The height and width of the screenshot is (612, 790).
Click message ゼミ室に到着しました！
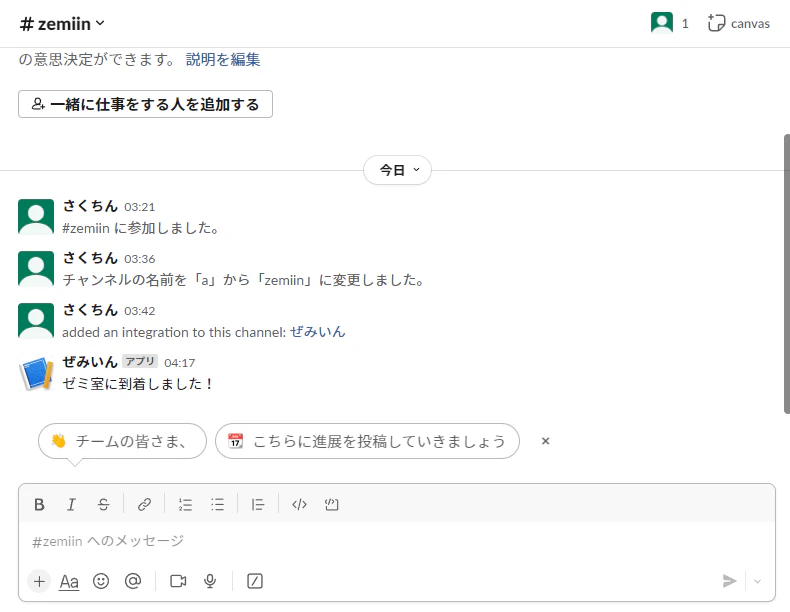pyautogui.click(x=138, y=384)
